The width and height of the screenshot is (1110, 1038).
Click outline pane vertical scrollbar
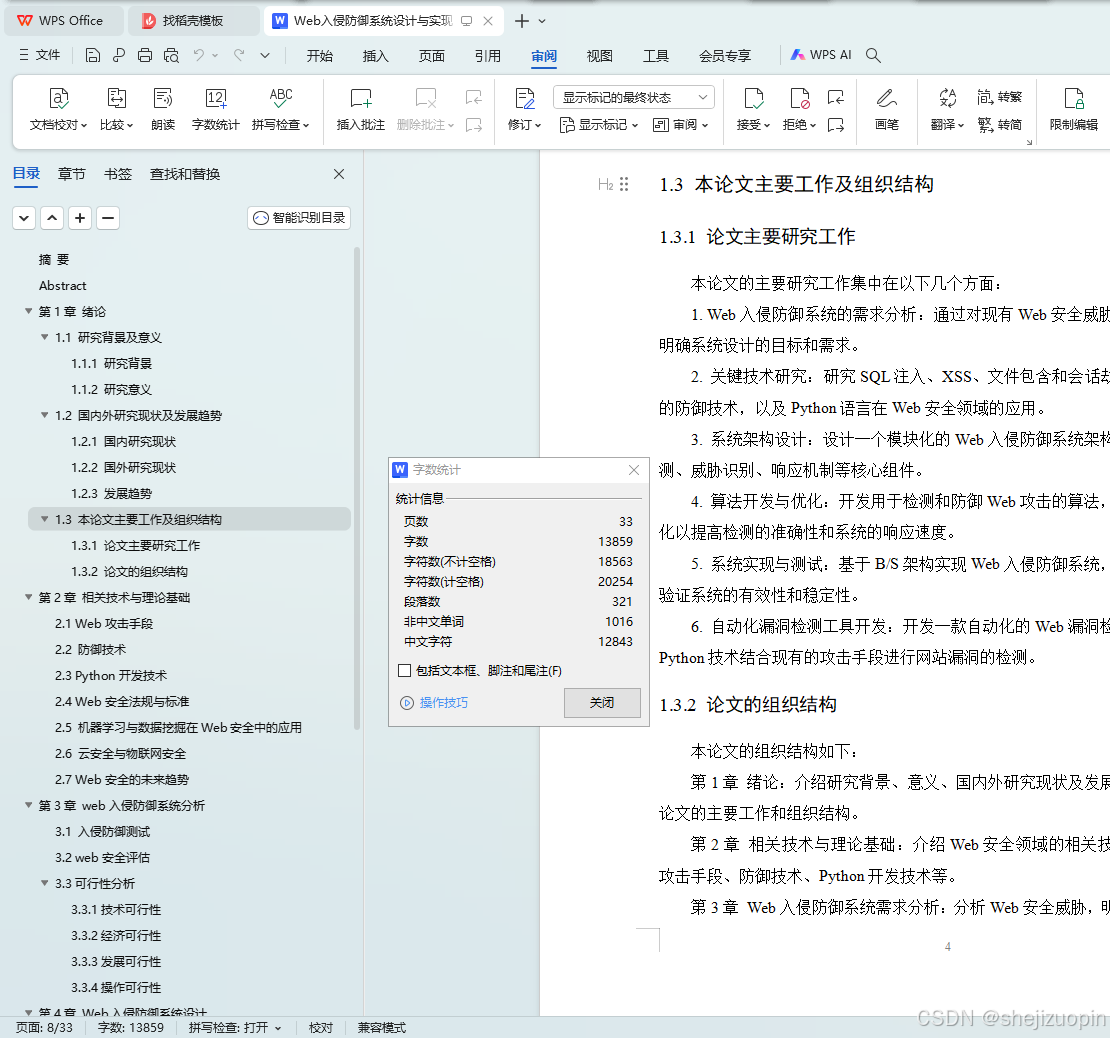[357, 489]
